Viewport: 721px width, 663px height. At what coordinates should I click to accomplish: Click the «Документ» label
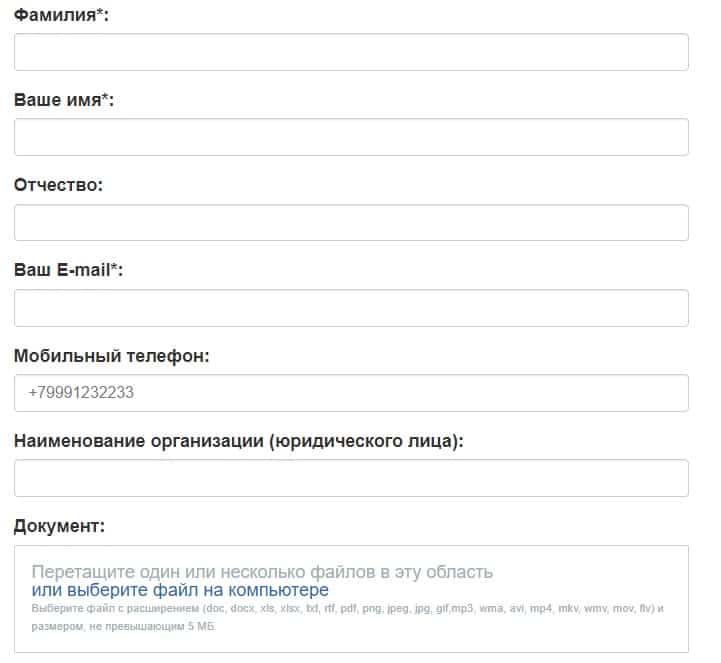tap(59, 526)
